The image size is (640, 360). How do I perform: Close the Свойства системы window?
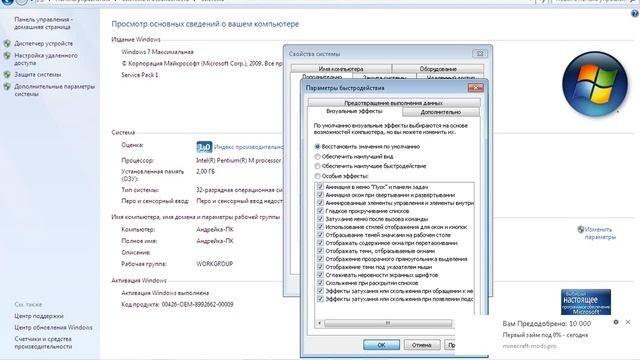click(480, 53)
